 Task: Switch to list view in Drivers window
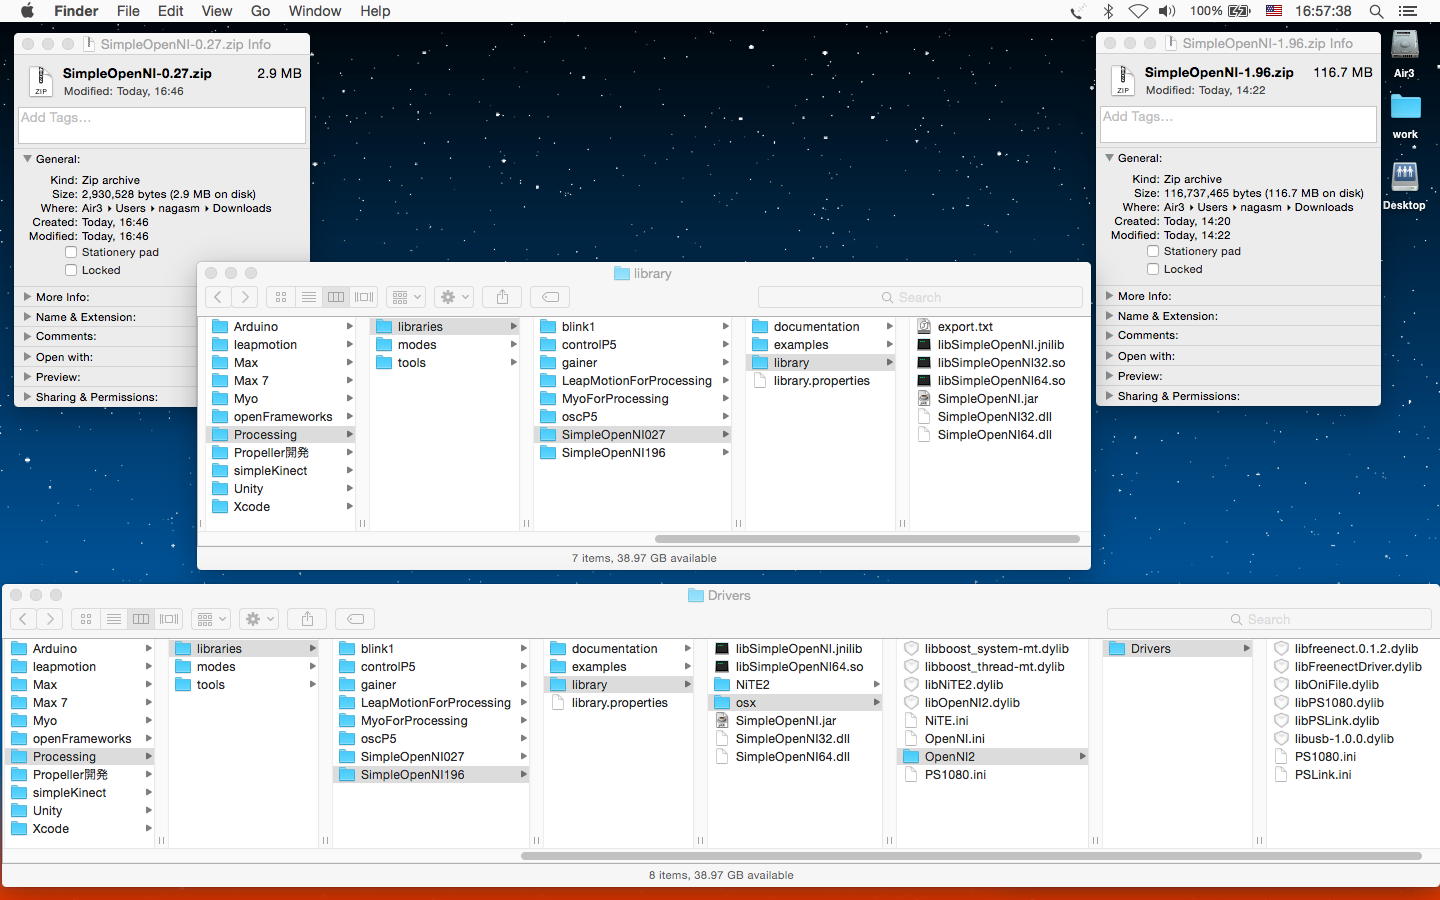pos(114,619)
